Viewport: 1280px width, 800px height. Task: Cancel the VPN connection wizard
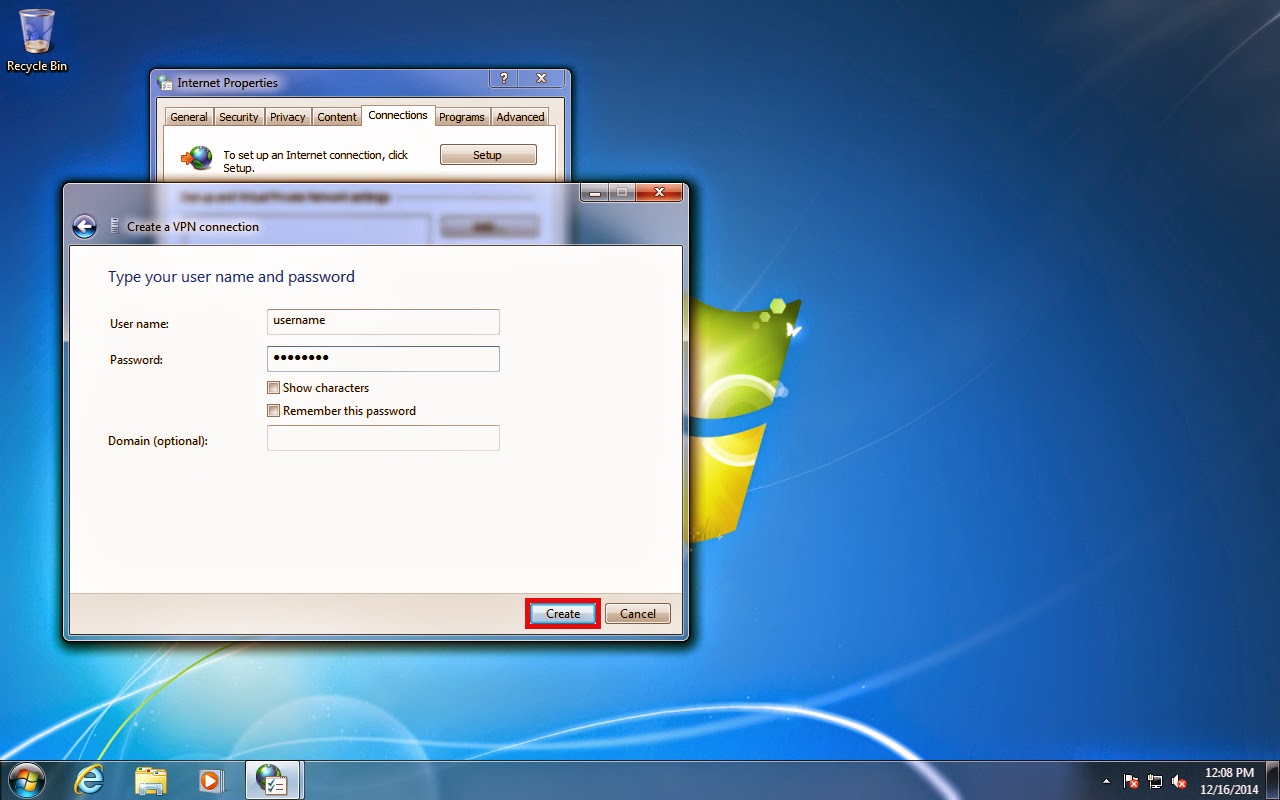coord(637,613)
